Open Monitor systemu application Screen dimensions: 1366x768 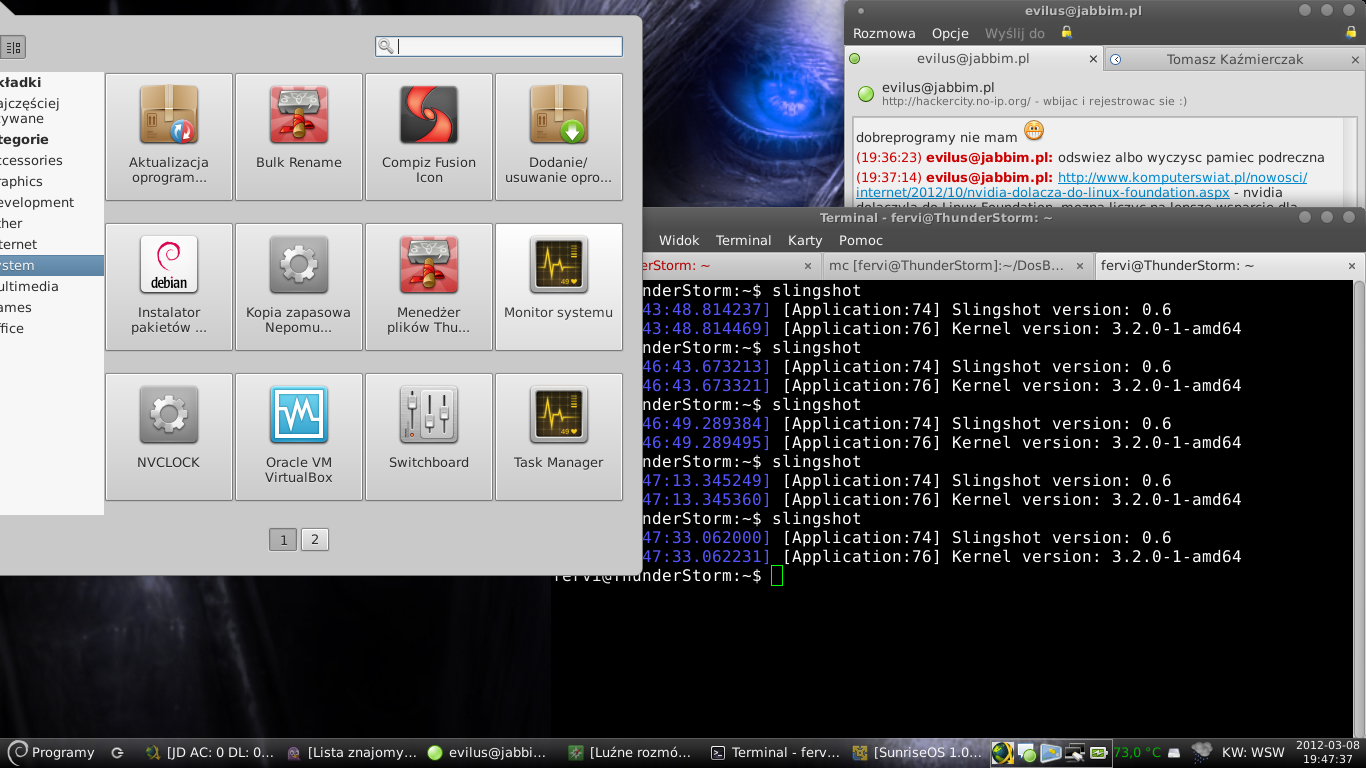558,286
